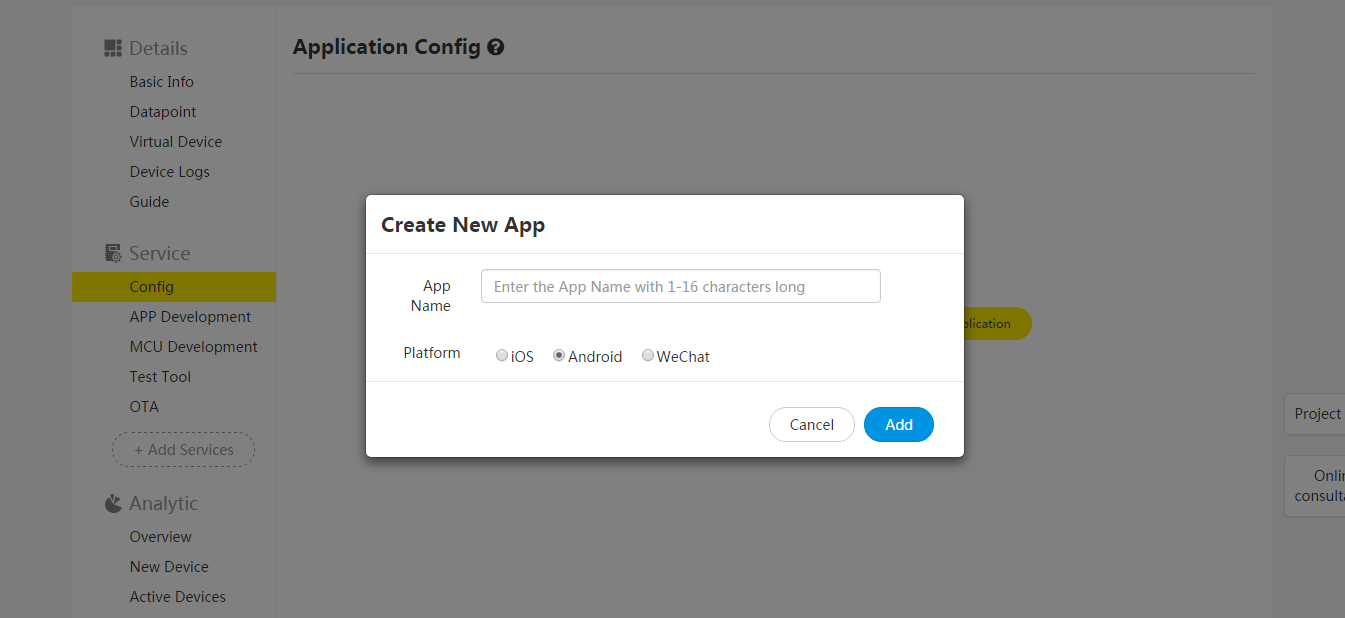Image resolution: width=1345 pixels, height=618 pixels.
Task: Switch to the Datapoint section
Action: coord(162,111)
